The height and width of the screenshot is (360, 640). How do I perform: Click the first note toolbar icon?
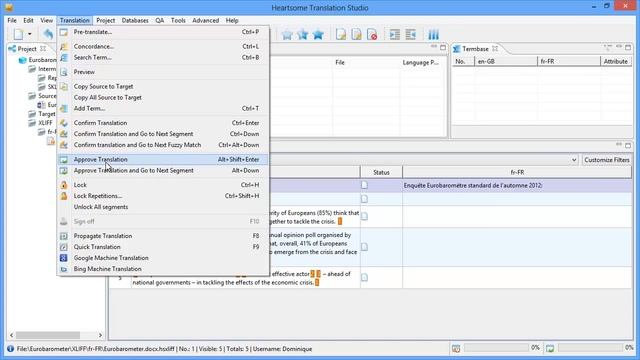[341, 35]
